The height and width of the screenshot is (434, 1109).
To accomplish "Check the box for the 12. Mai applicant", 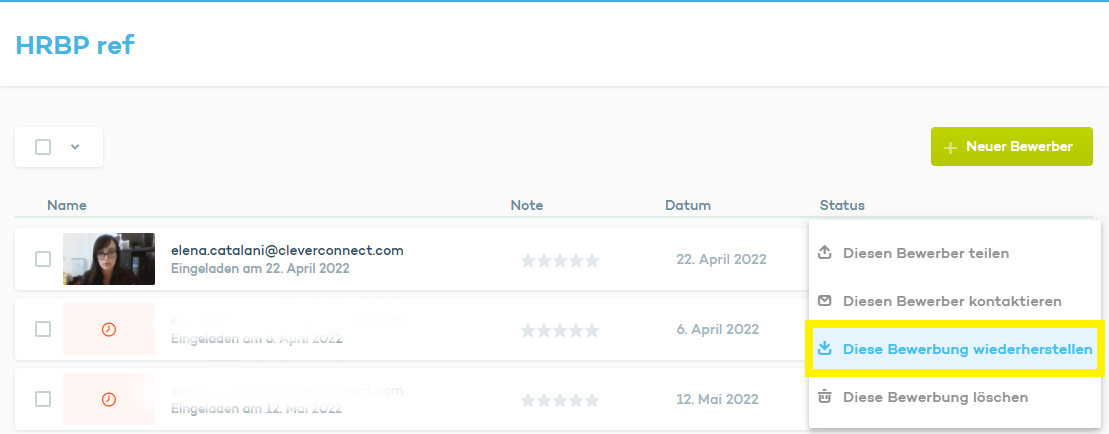I will (43, 399).
